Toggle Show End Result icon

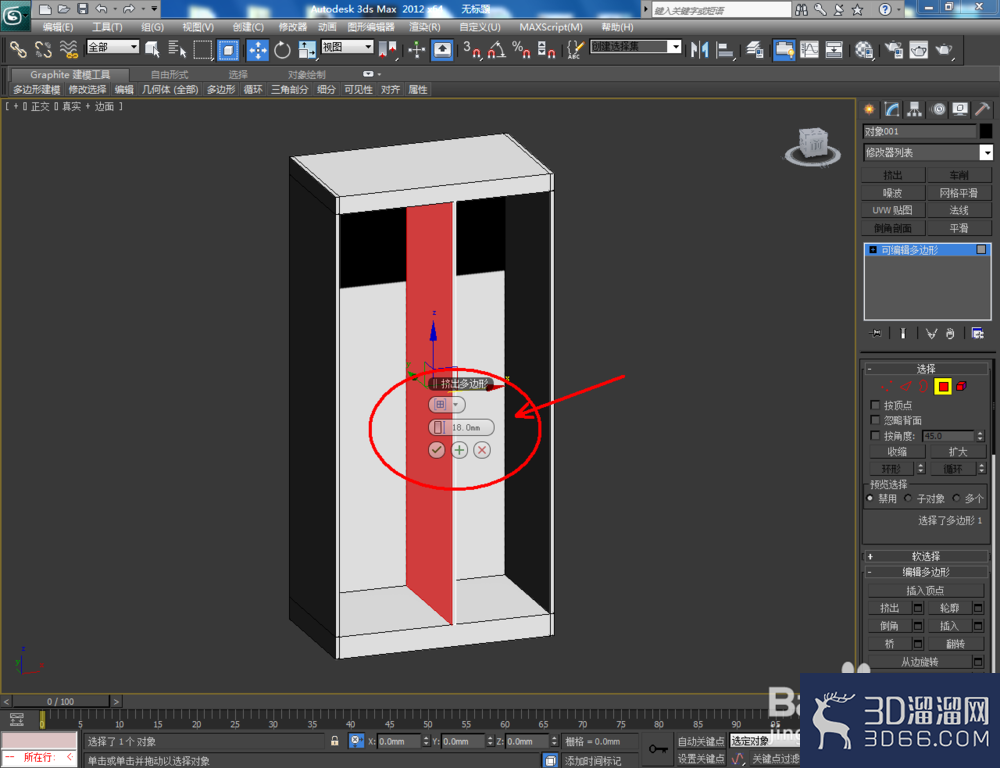902,333
